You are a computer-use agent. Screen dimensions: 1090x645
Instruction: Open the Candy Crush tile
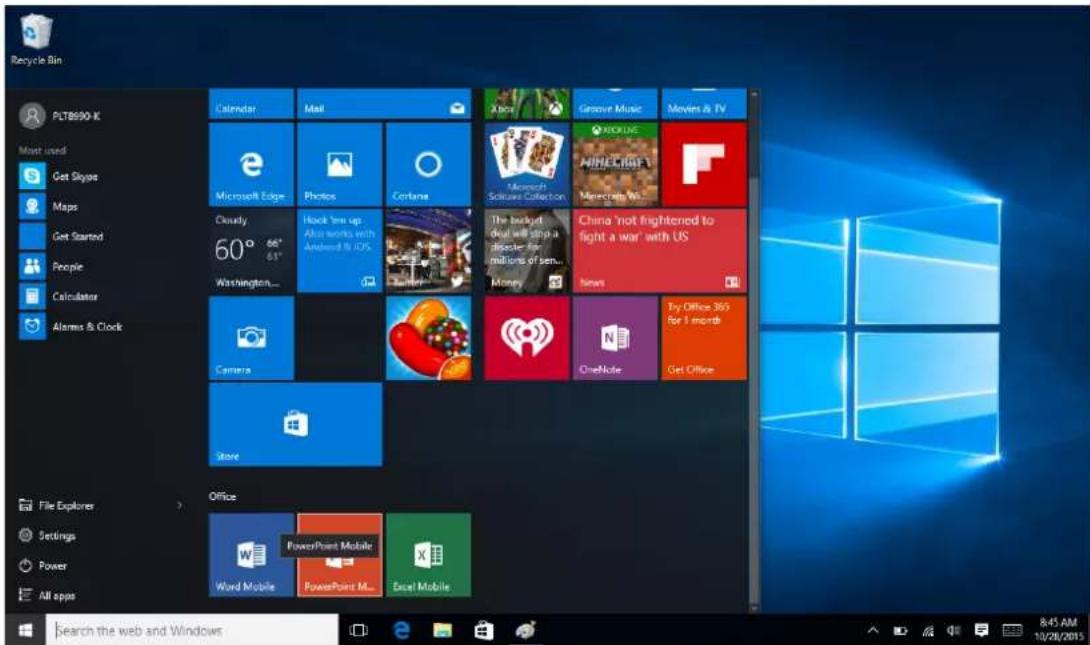pyautogui.click(x=428, y=338)
